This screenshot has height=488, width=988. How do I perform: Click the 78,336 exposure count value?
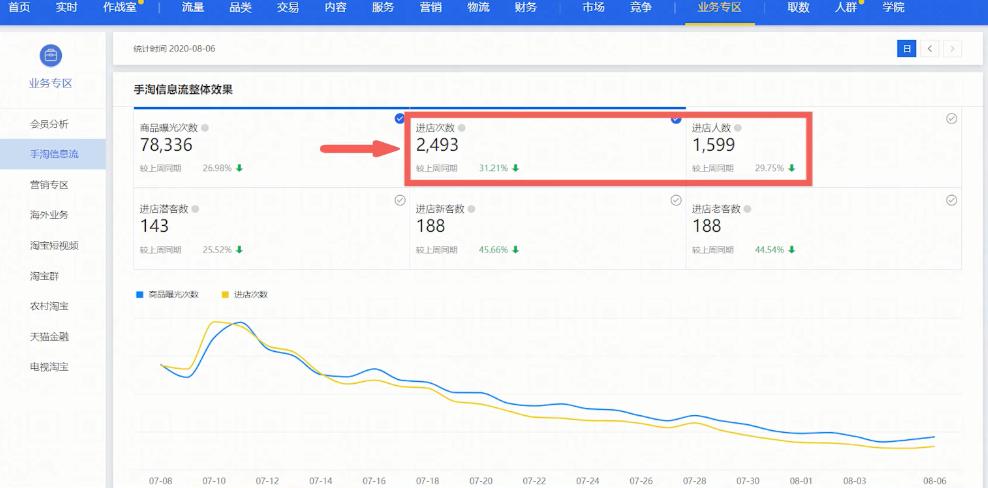coord(166,146)
